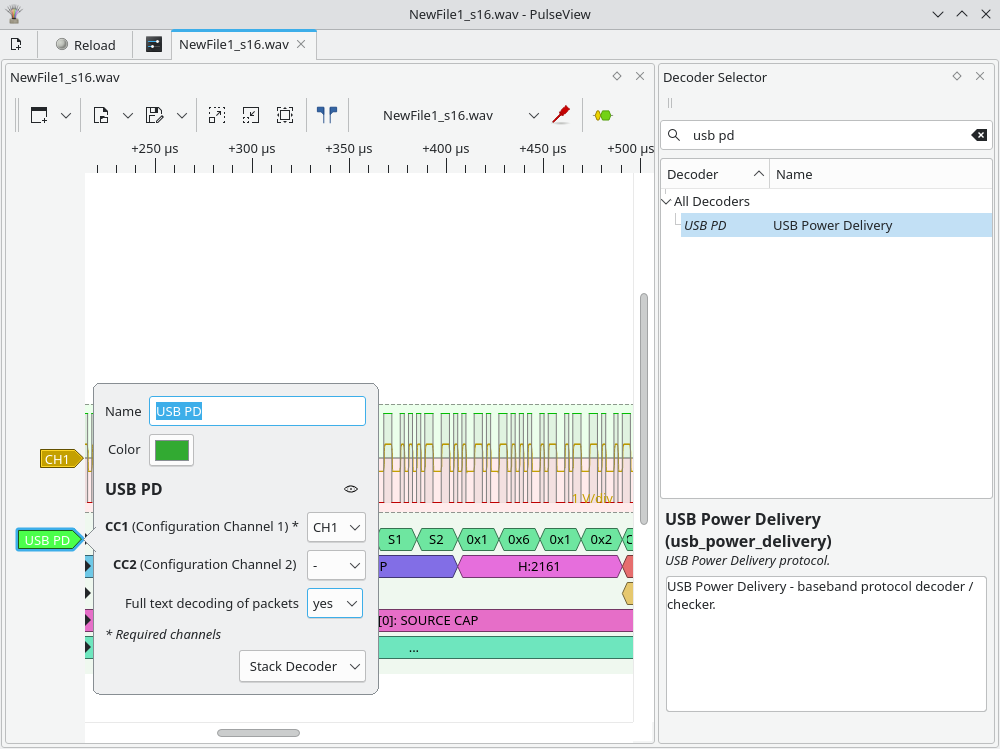Click the save file icon
Image resolution: width=1000 pixels, height=749 pixels.
[x=155, y=115]
